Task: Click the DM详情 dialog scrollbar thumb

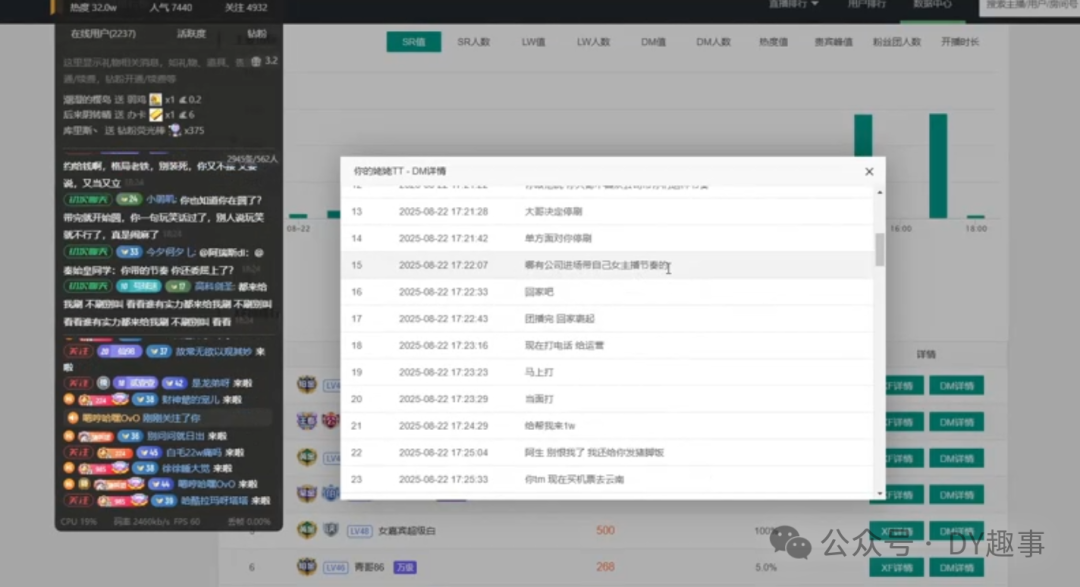Action: (x=880, y=249)
